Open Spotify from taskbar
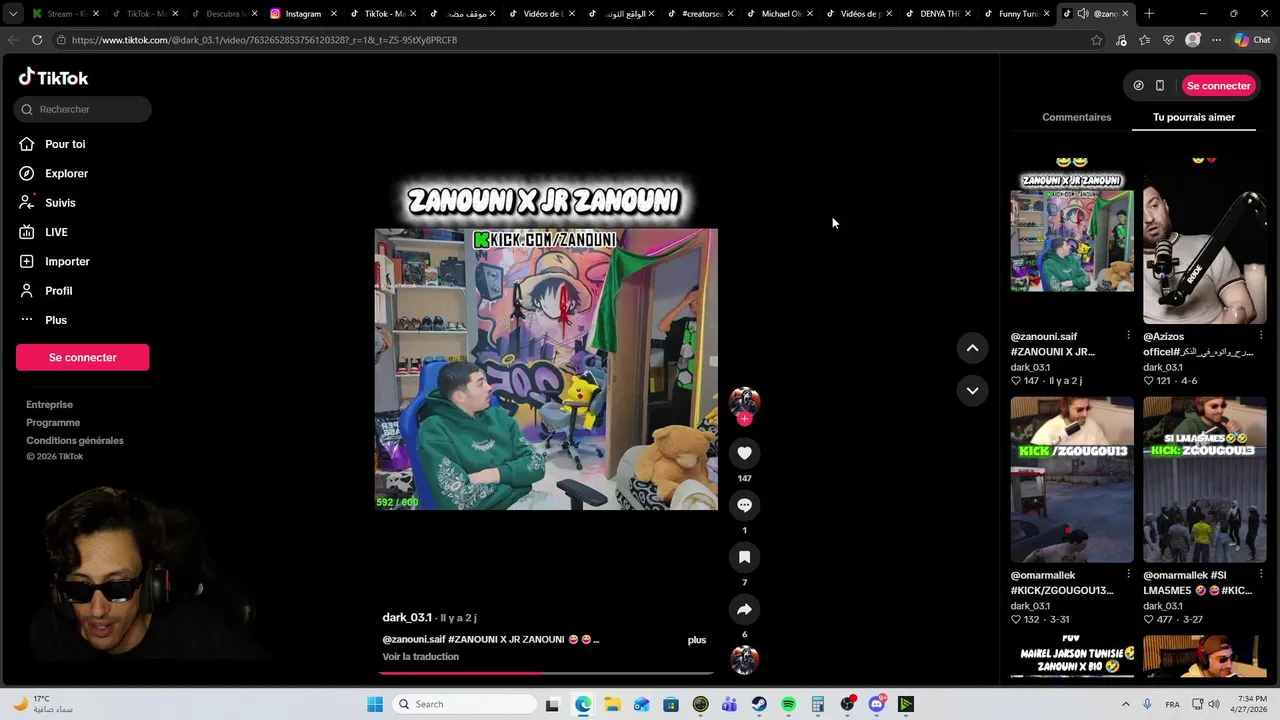This screenshot has height=720, width=1280. (788, 704)
